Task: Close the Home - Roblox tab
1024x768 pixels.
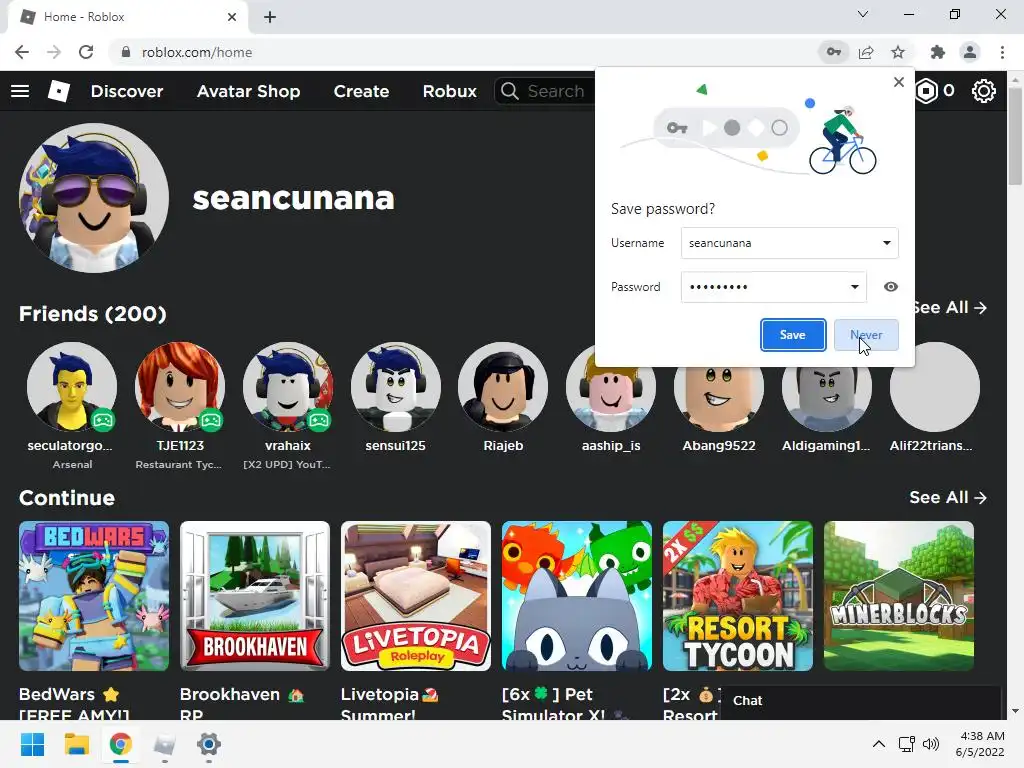Action: click(232, 17)
